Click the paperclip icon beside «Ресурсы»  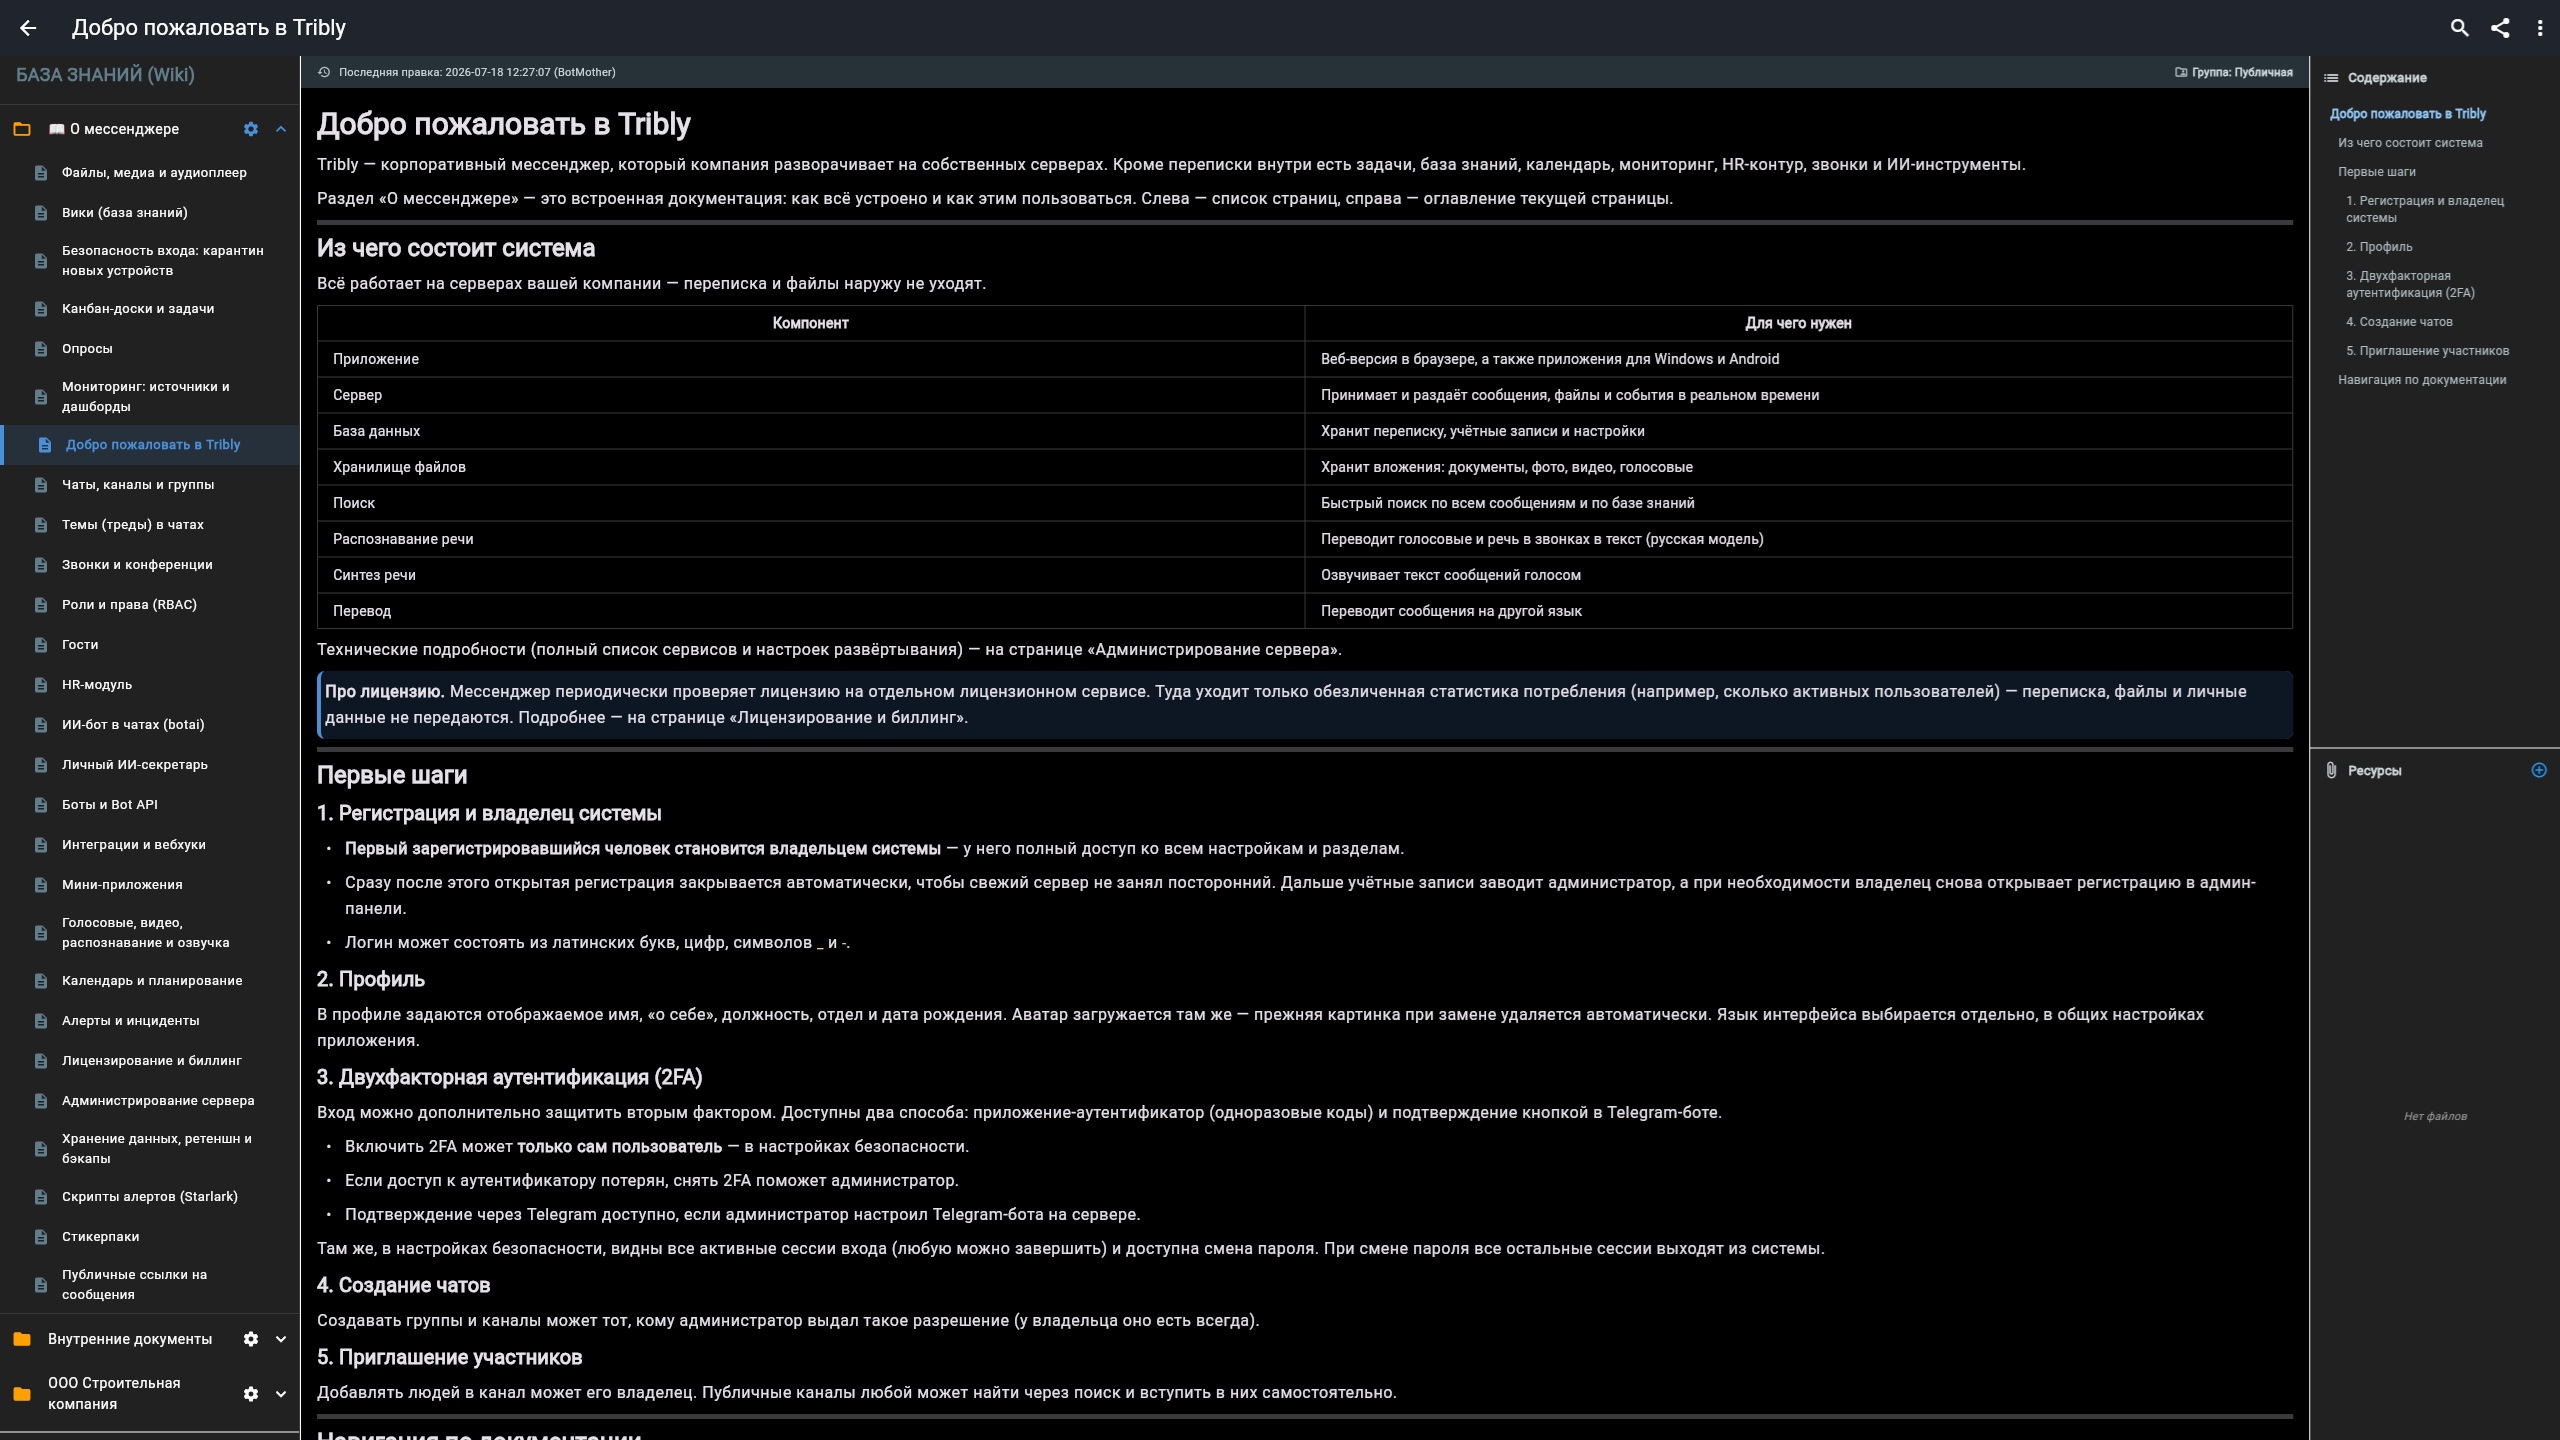(x=2331, y=770)
